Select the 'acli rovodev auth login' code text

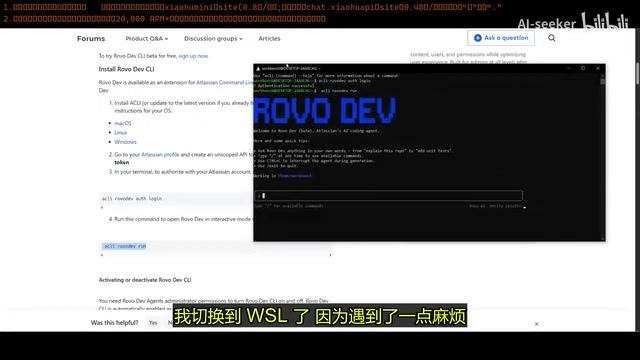132,198
